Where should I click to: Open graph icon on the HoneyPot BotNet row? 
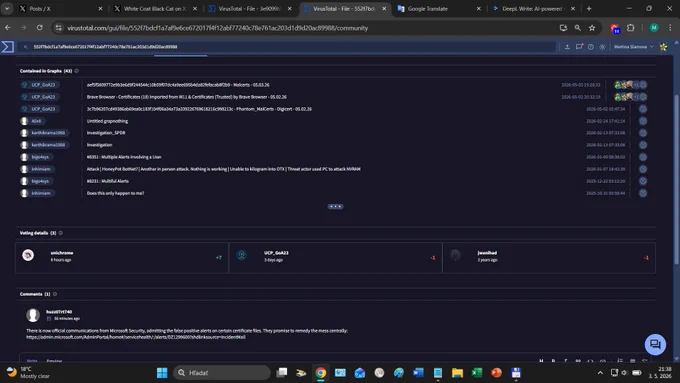[x=643, y=169]
